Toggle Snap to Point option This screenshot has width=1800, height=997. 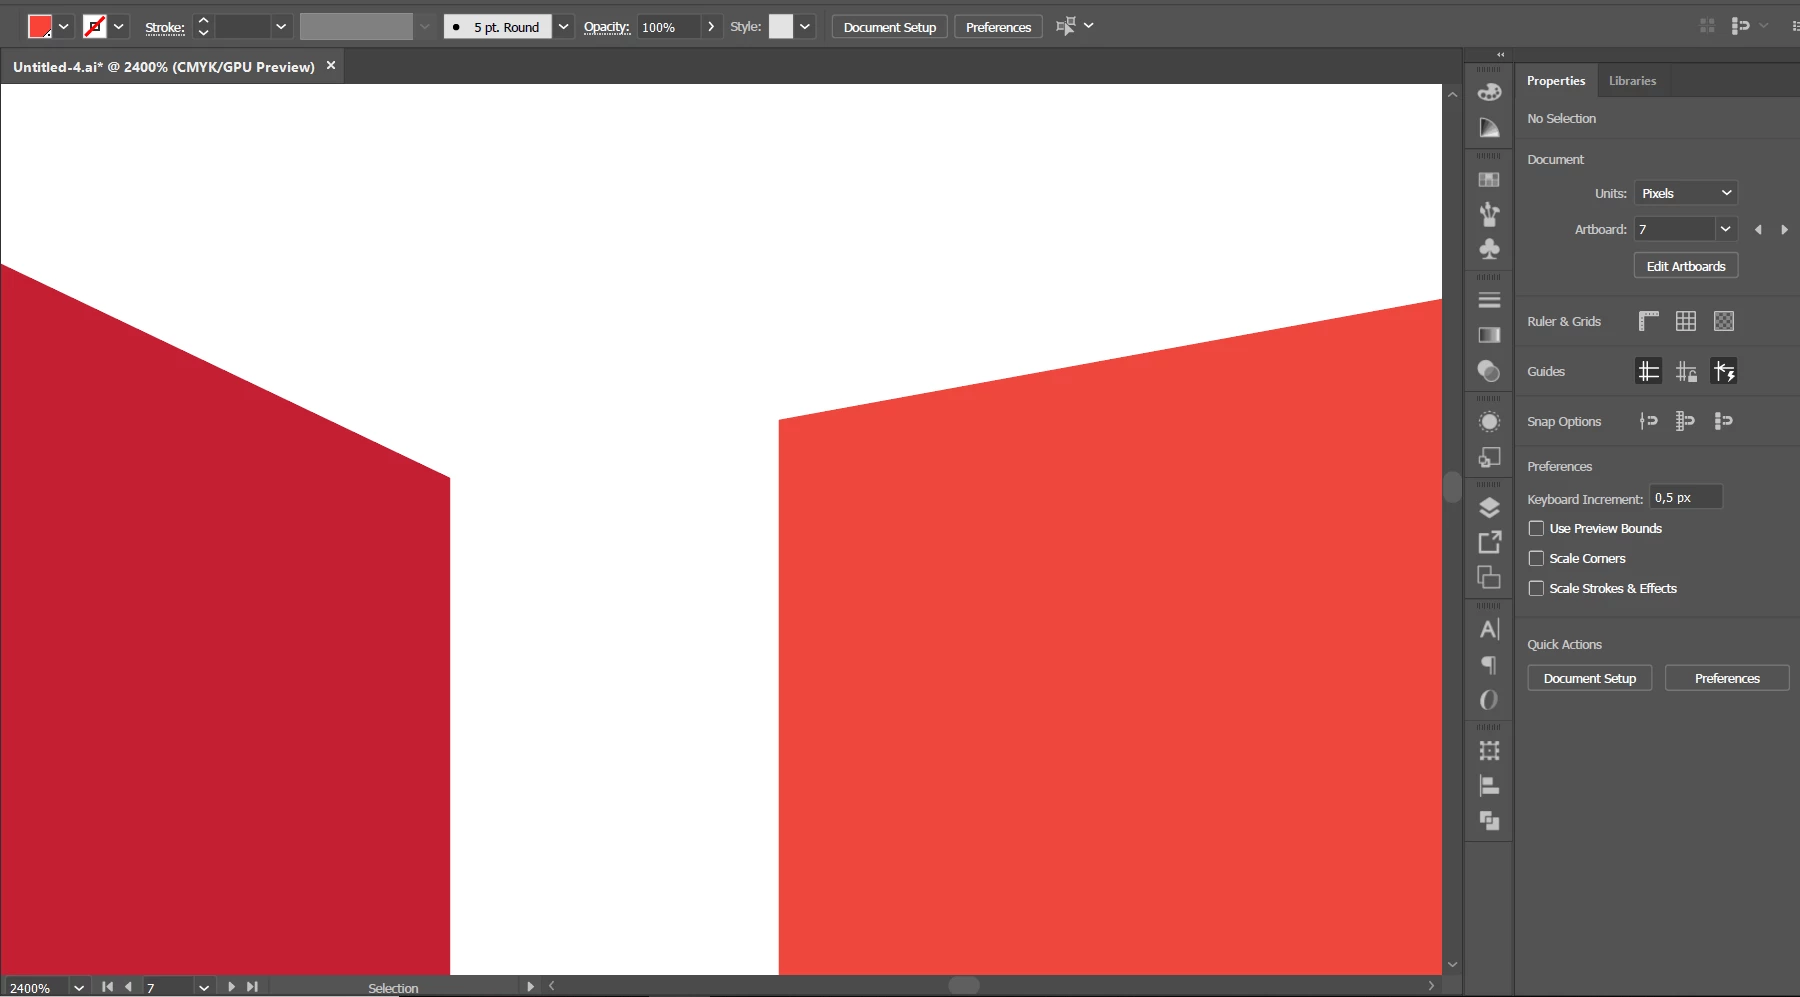[x=1648, y=421]
